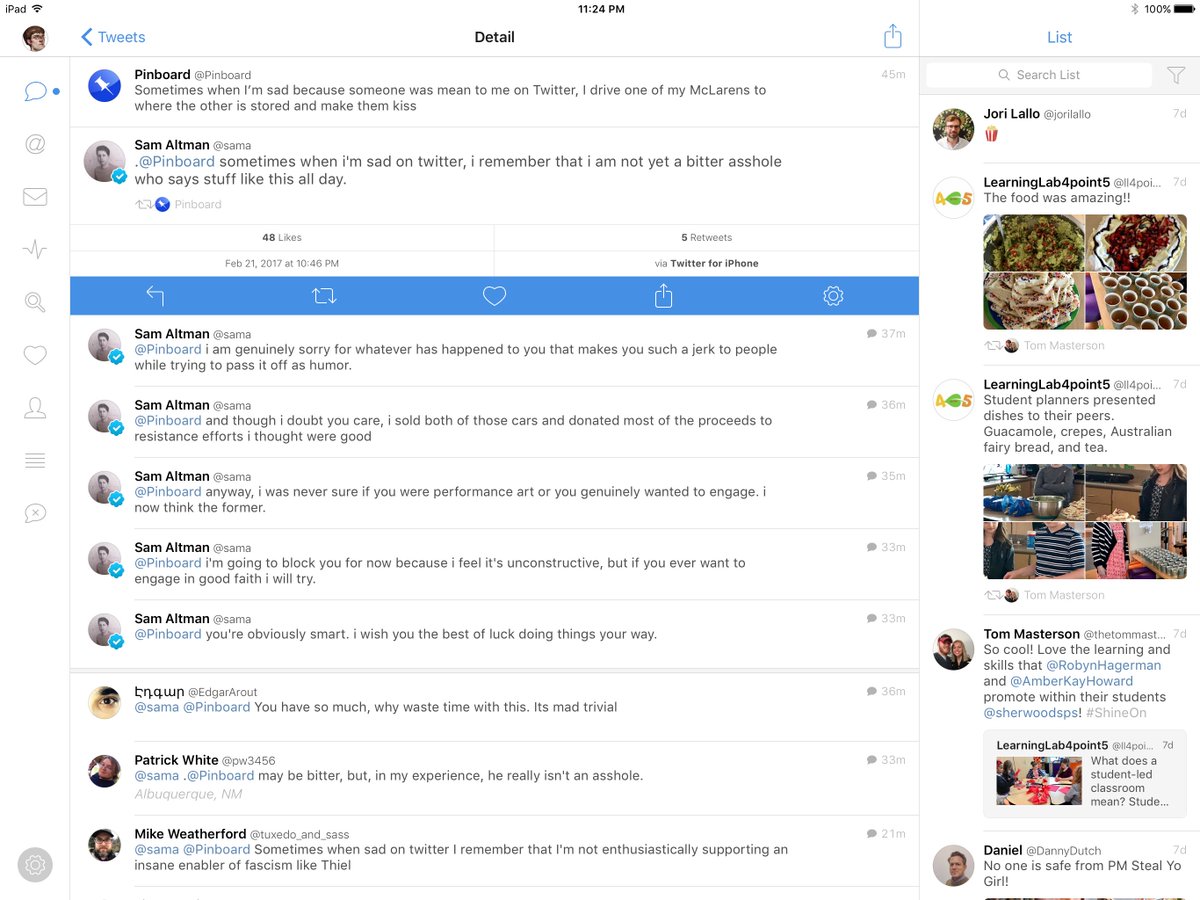Open Jori Lallo's popcorn tweet

pos(1060,130)
